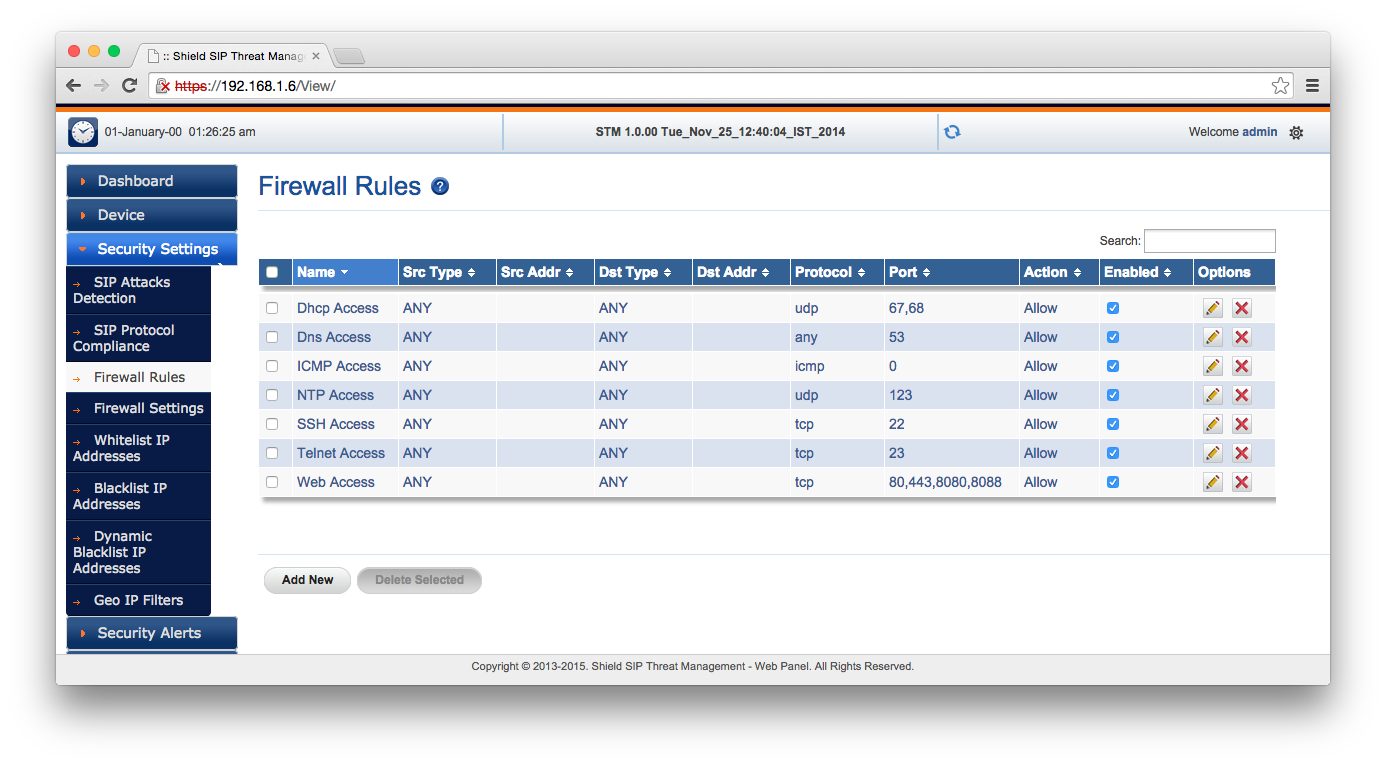Click the red X for Telnet Access
Image resolution: width=1386 pixels, height=765 pixels.
[x=1241, y=453]
